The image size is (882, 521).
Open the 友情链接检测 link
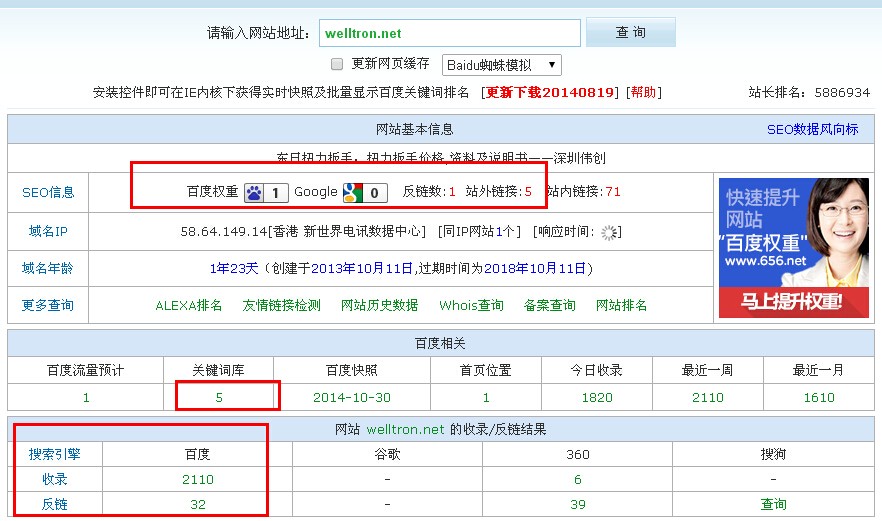(282, 305)
